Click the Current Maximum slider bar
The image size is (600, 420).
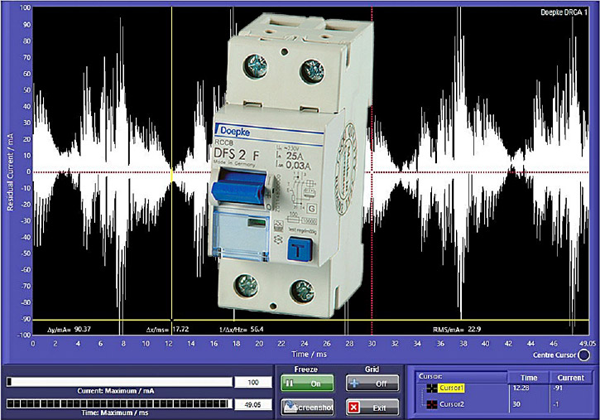point(118,382)
